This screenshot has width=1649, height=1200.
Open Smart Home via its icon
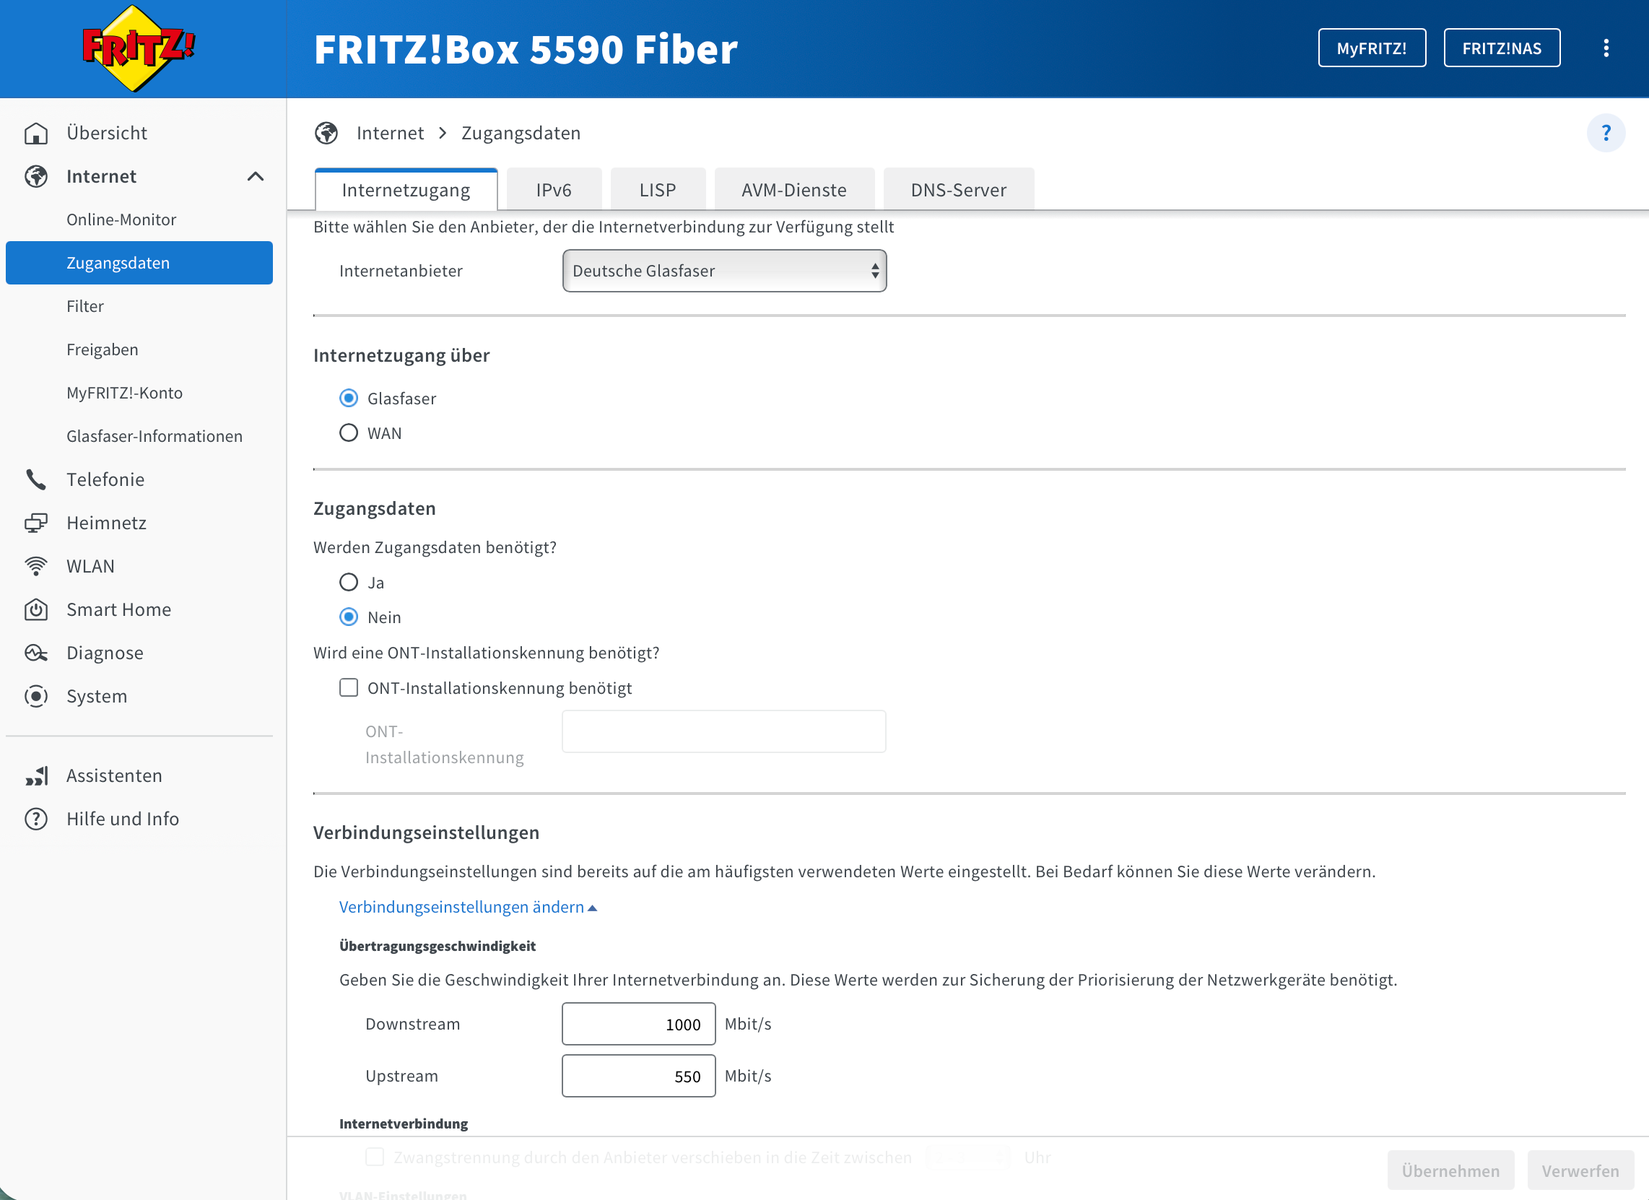[36, 610]
